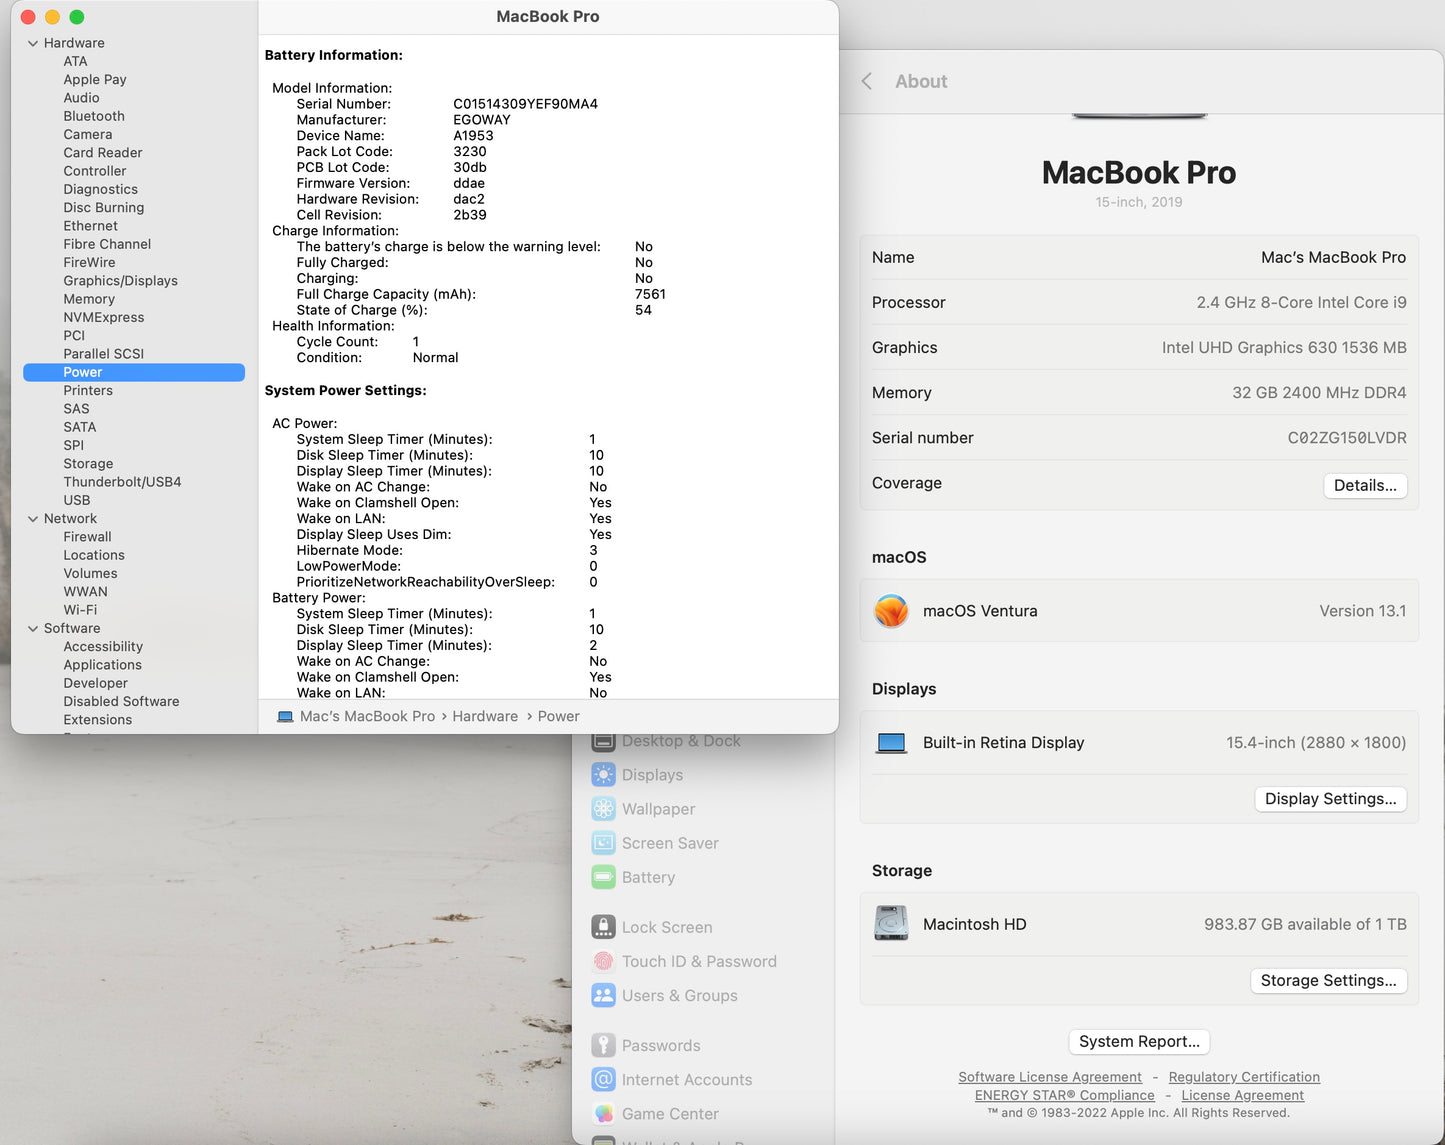Screen dimensions: 1445x1145
Task: Collapse the Network section
Action: click(x=33, y=518)
